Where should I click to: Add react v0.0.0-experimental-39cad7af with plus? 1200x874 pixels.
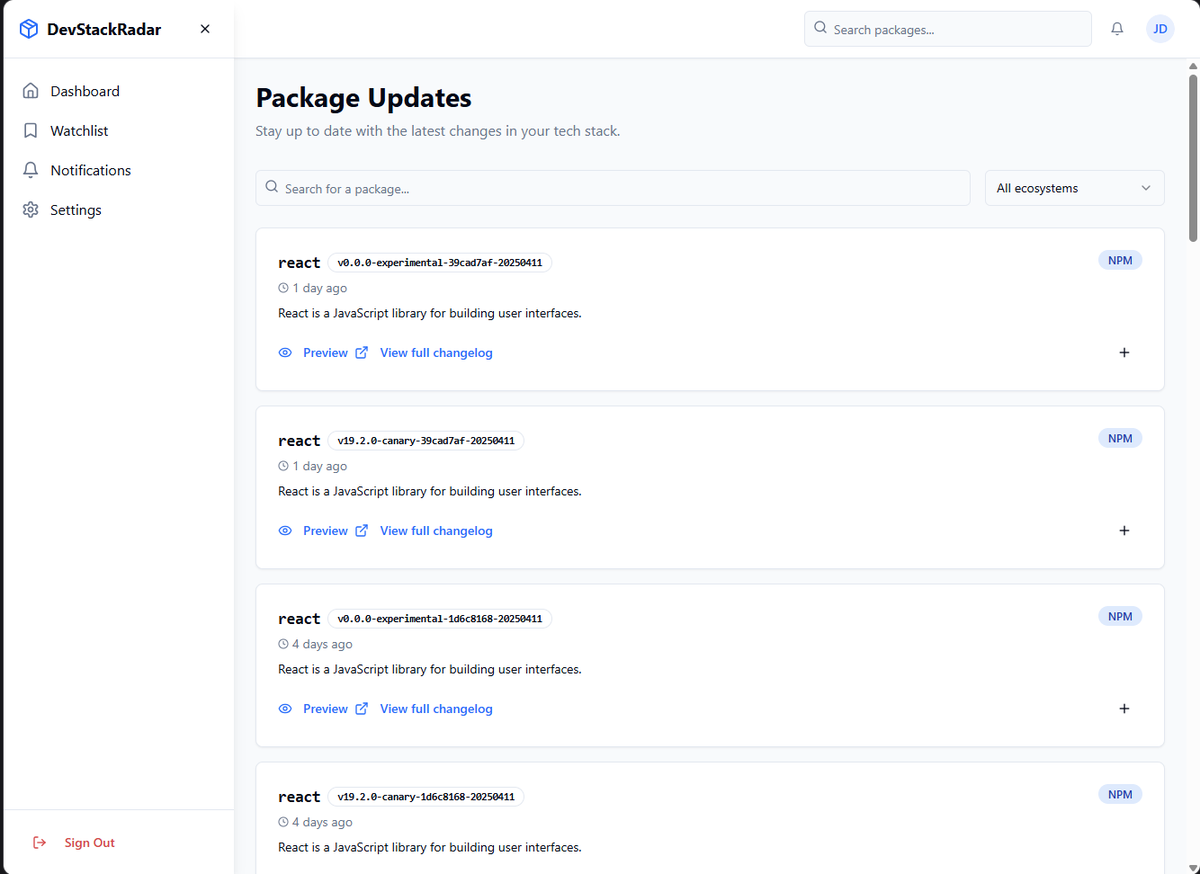[x=1124, y=353]
